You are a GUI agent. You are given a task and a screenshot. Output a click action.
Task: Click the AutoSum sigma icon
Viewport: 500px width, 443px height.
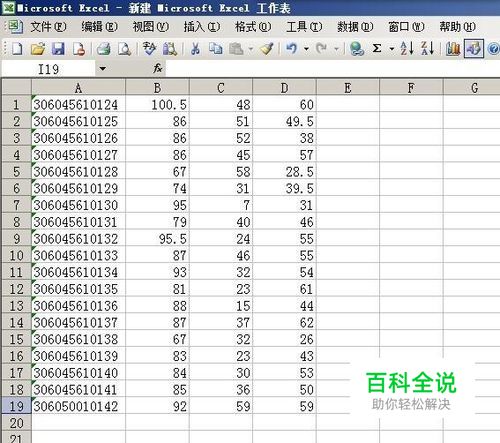pyautogui.click(x=377, y=49)
